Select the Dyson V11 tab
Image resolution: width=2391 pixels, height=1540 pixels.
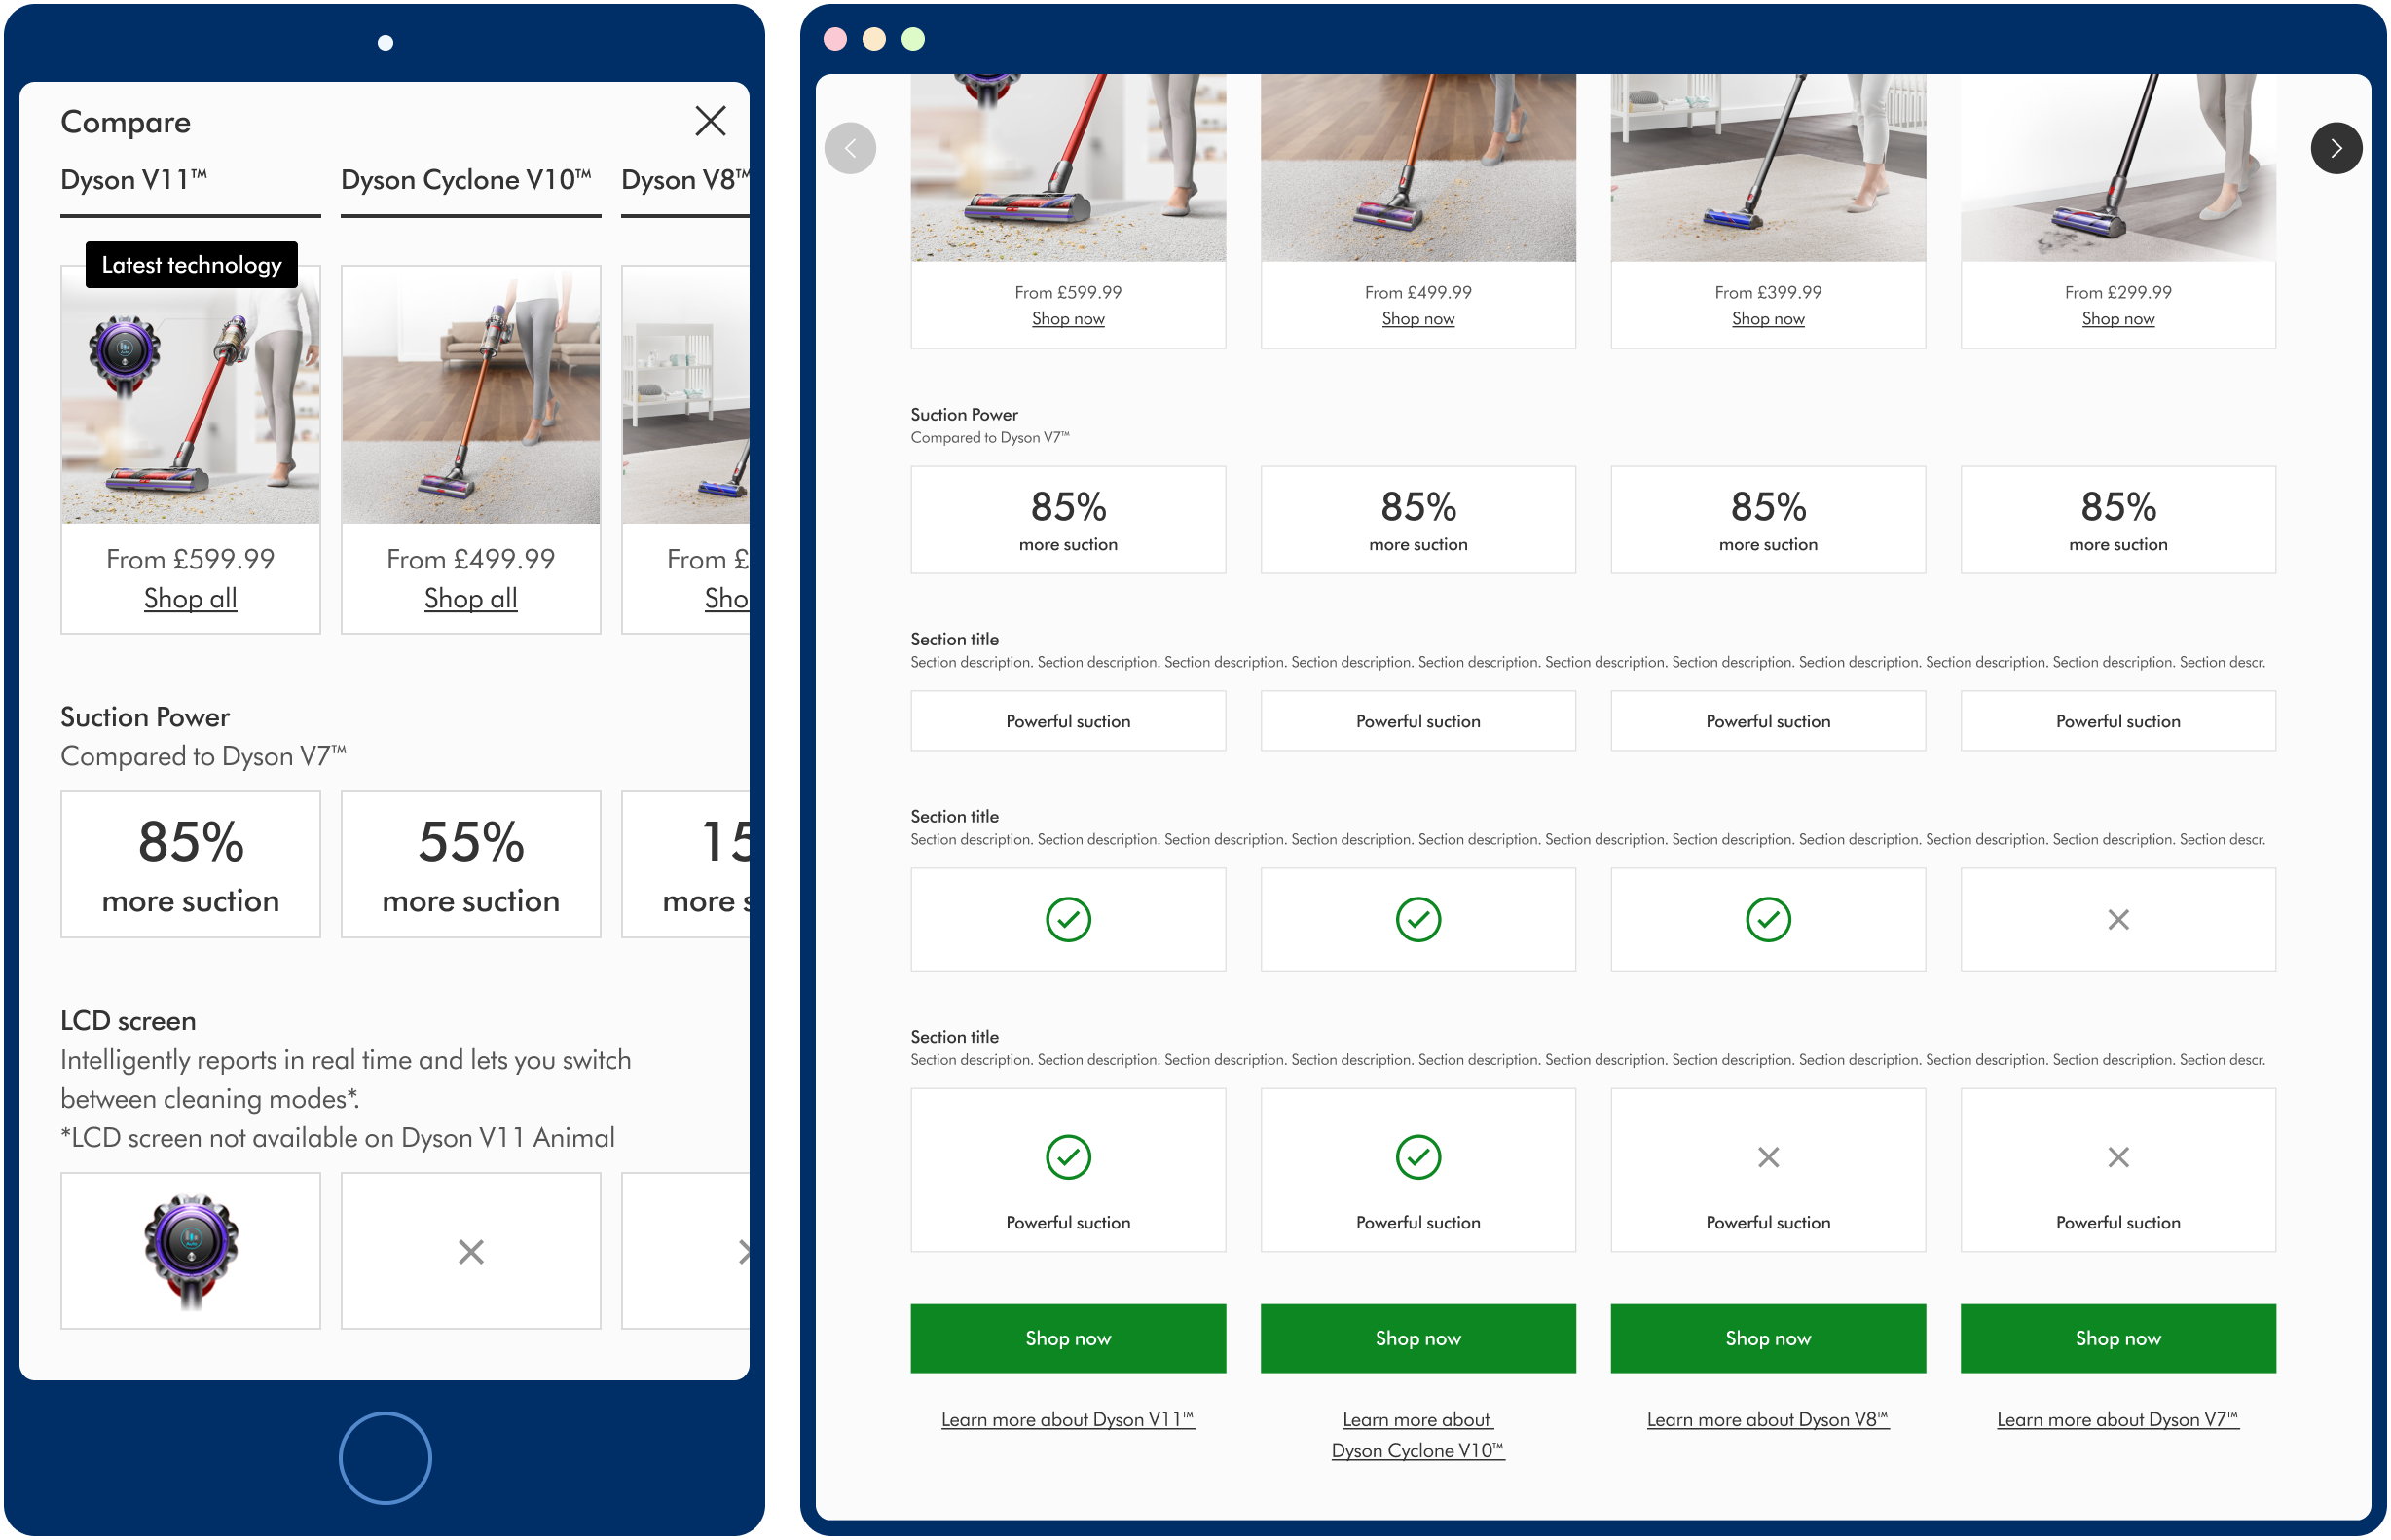[134, 180]
